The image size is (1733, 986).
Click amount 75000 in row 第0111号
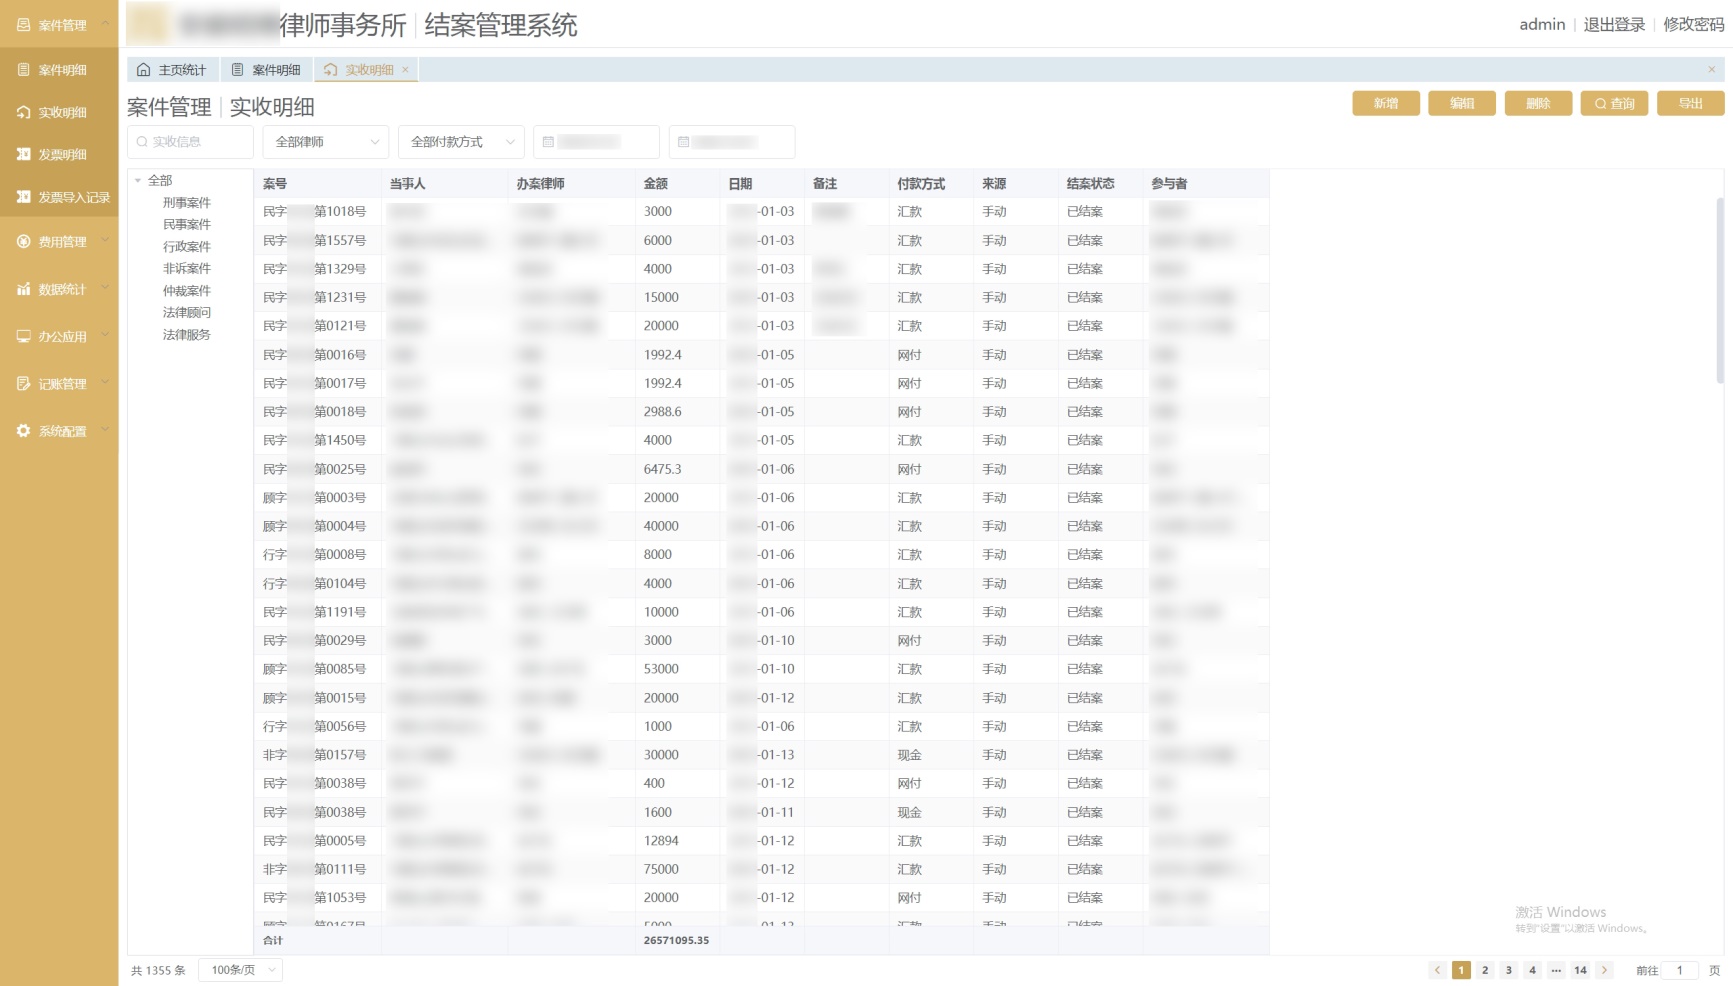pyautogui.click(x=661, y=870)
